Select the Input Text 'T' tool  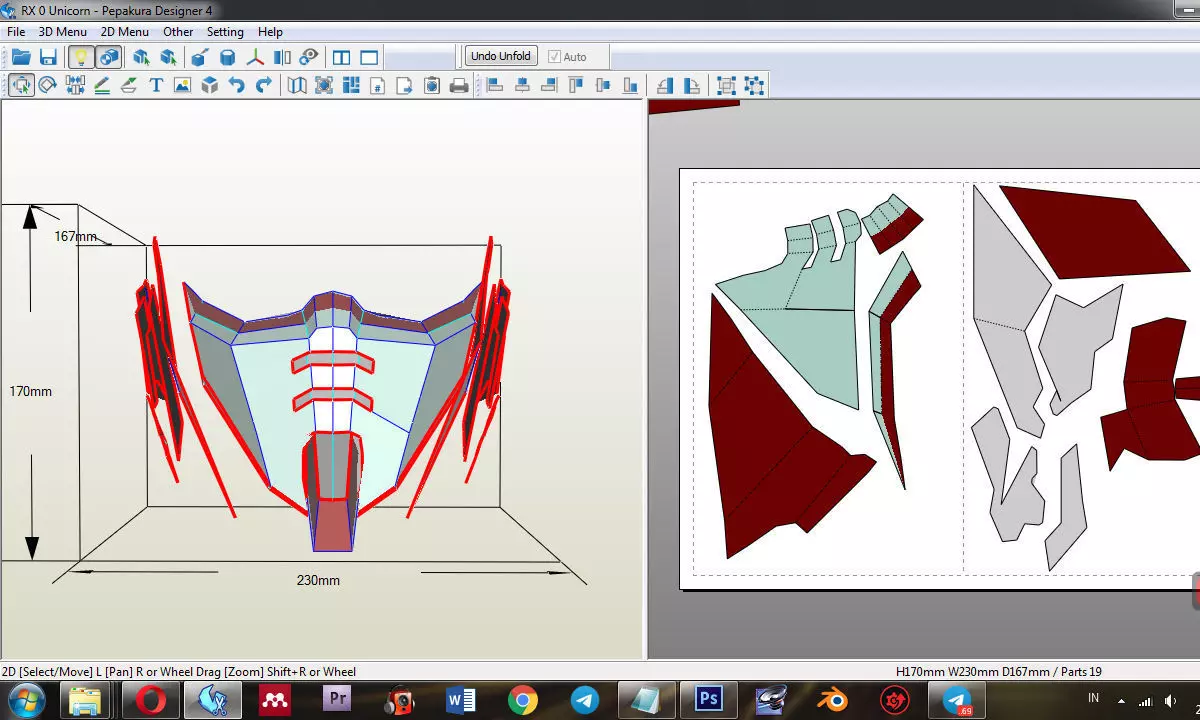tap(156, 86)
